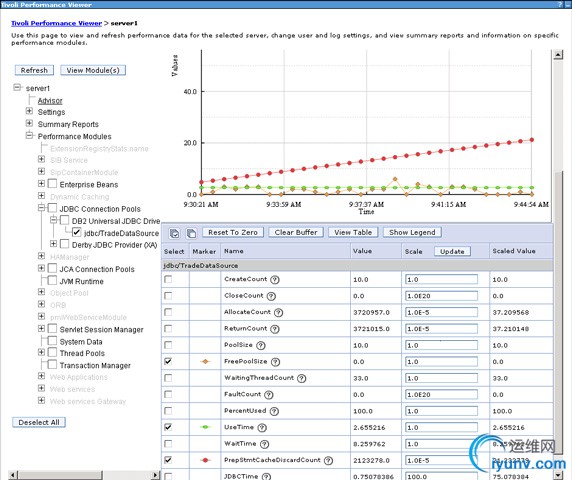Open help for FaultCount metric

(x=269, y=395)
